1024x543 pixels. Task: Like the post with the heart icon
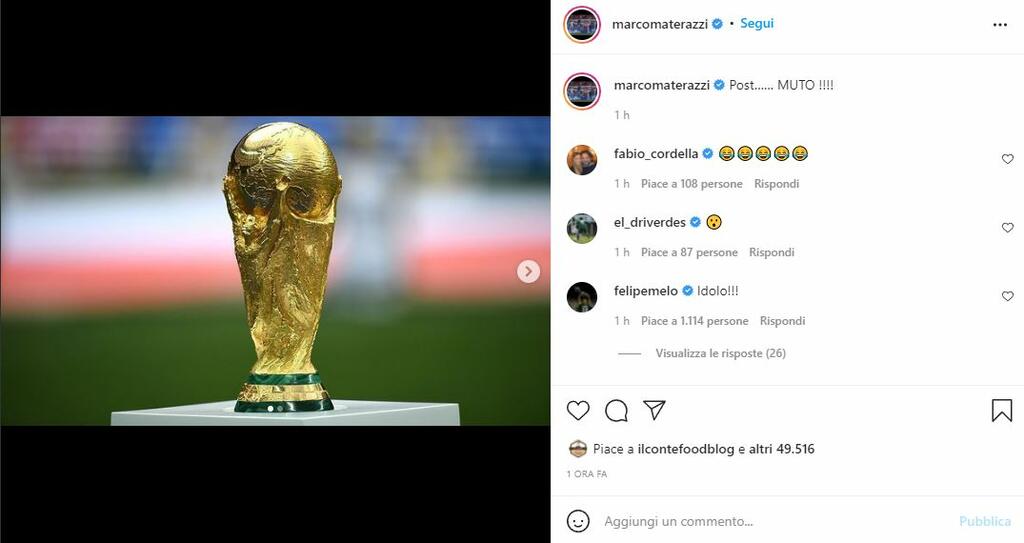(x=578, y=410)
